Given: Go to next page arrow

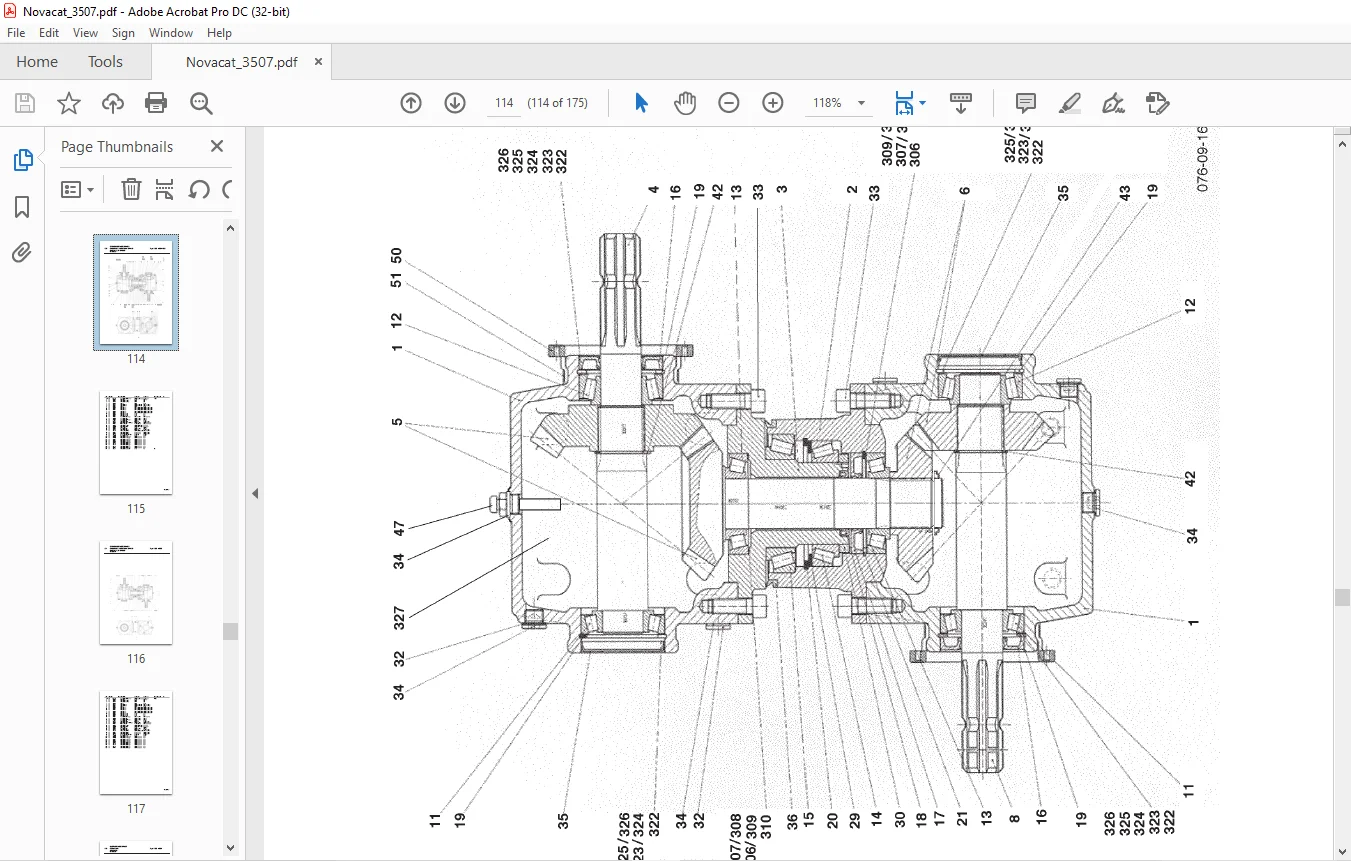Looking at the screenshot, I should pos(455,103).
